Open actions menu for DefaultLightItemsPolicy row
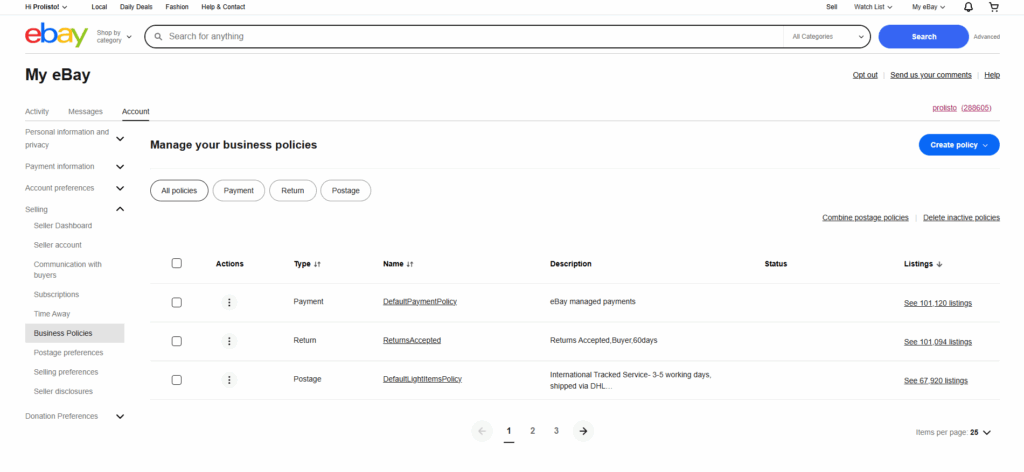Viewport: 1024px width, 472px height. pyautogui.click(x=229, y=380)
